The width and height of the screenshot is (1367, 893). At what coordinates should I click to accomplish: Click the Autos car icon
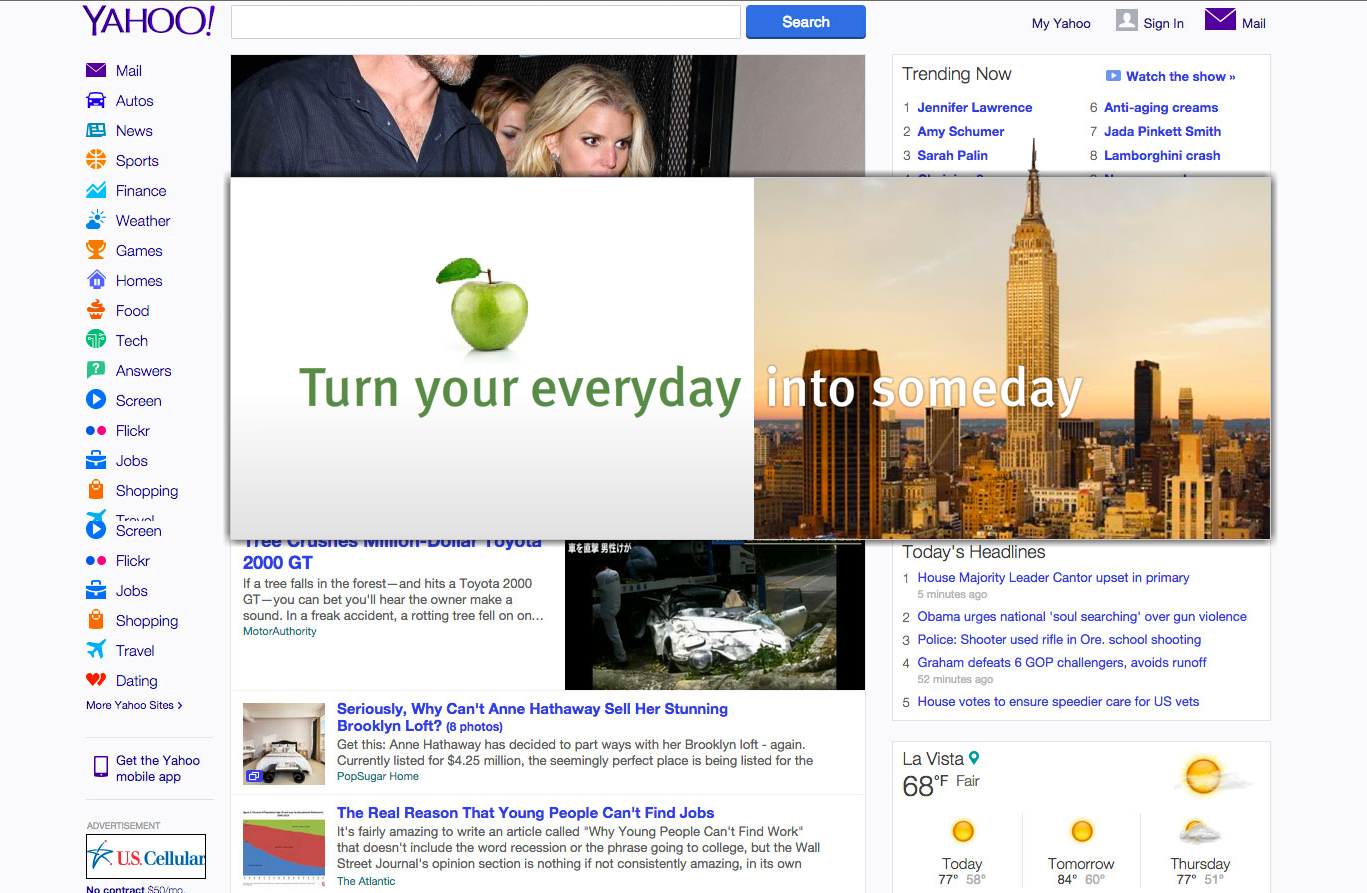tap(96, 100)
